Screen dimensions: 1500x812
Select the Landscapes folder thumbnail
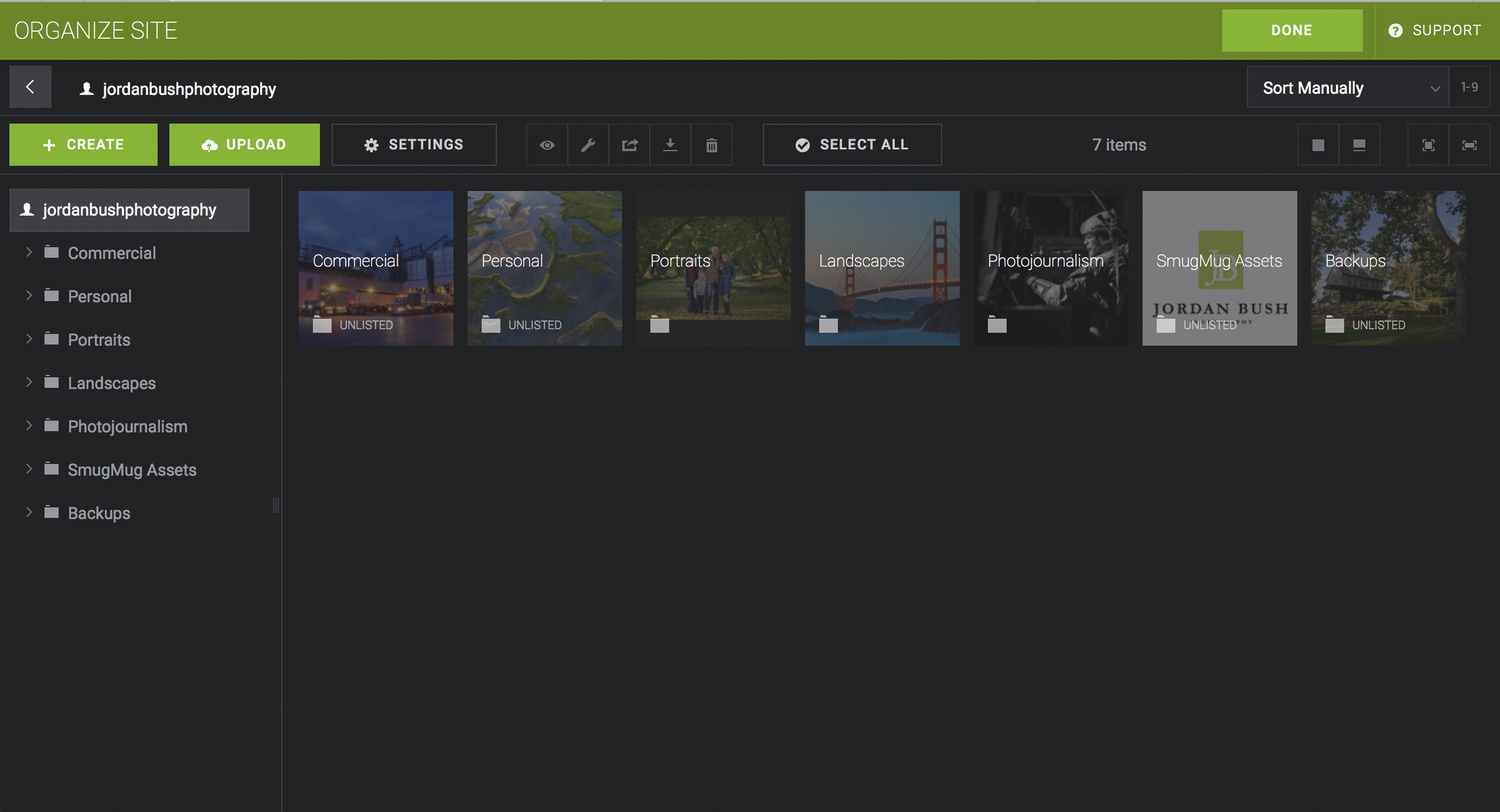[882, 268]
